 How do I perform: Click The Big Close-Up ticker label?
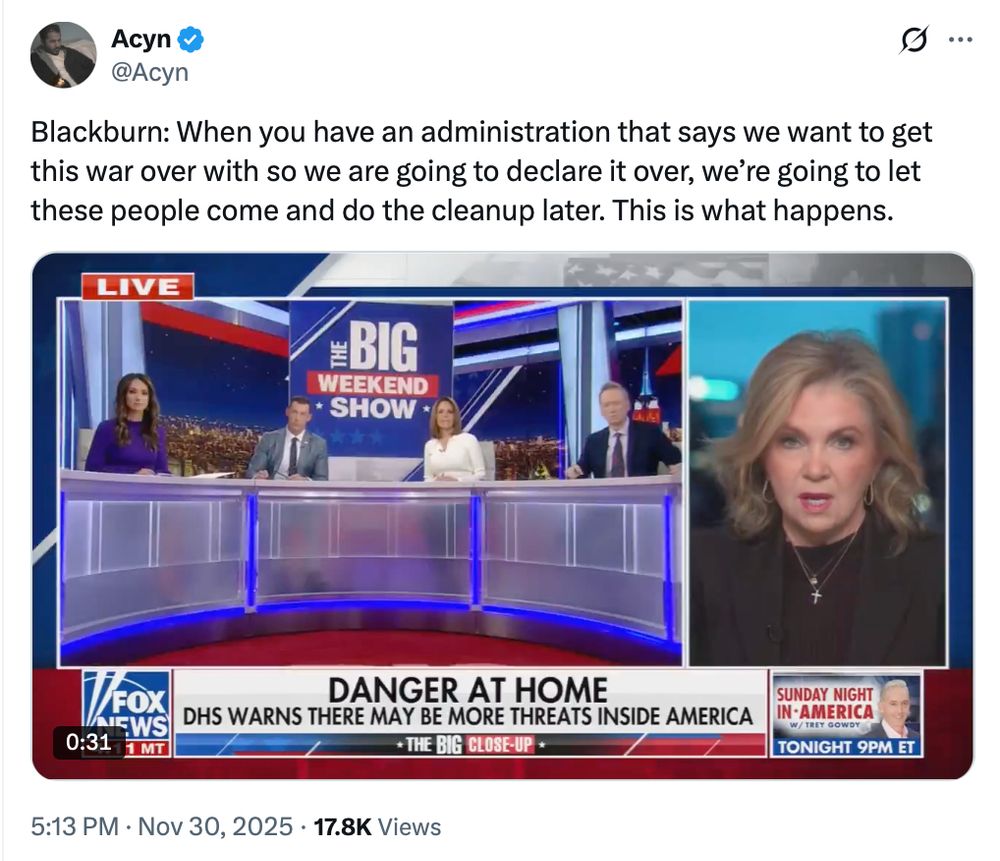(469, 744)
